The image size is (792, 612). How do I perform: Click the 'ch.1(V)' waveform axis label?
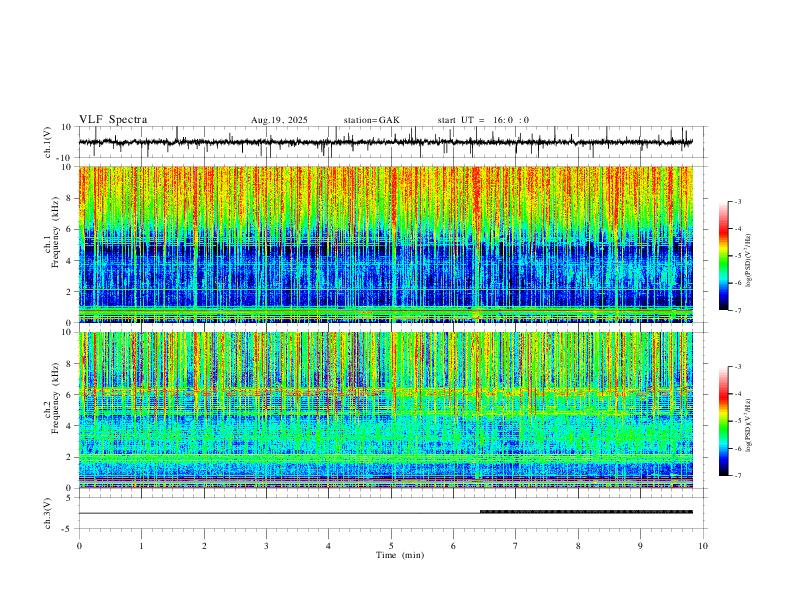(48, 142)
